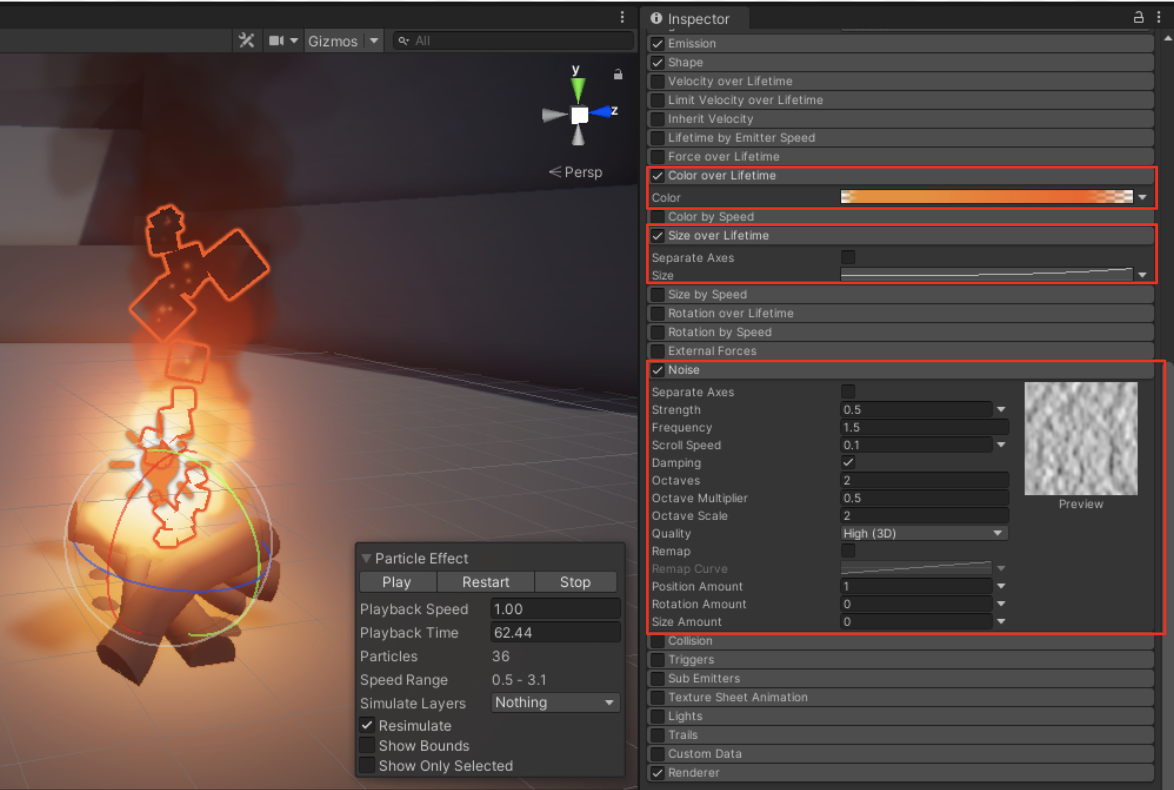Click the Inspector panel lock icon
The image size is (1174, 790).
point(1138,18)
